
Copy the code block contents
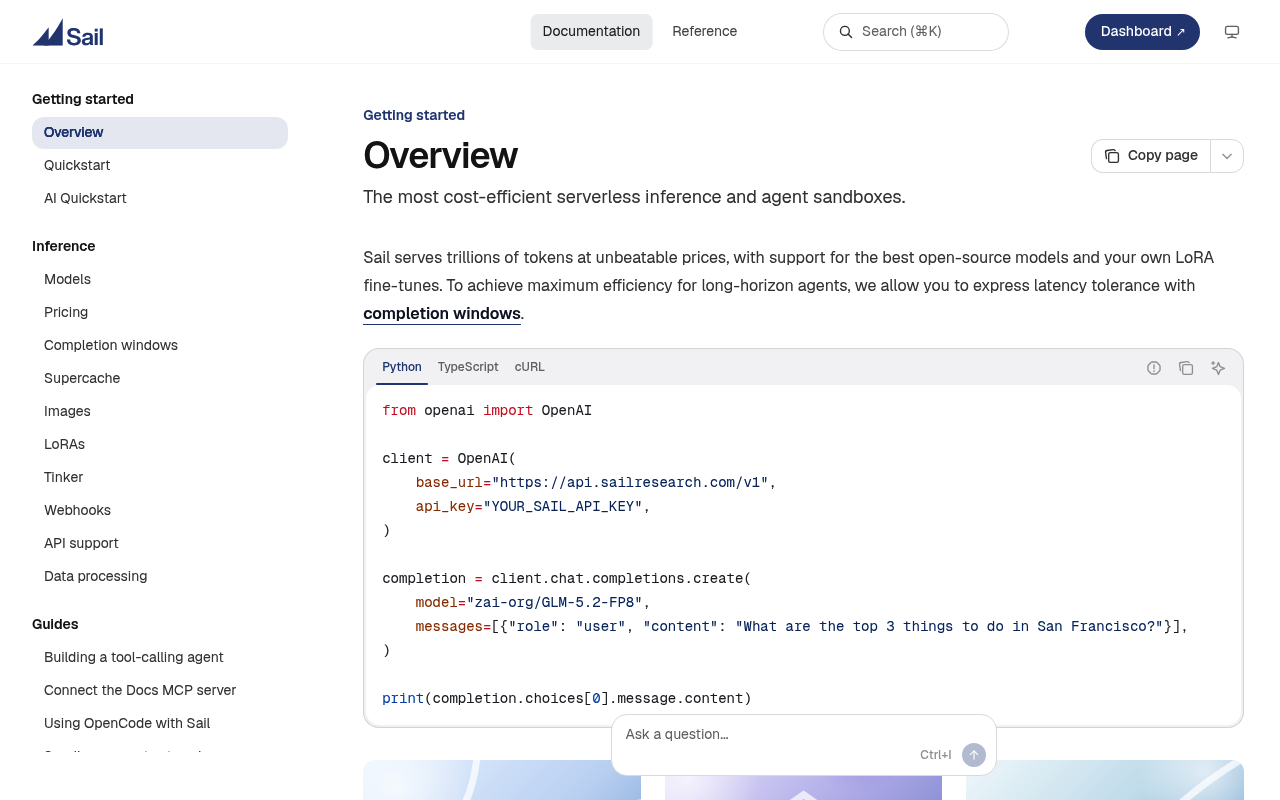1186,368
